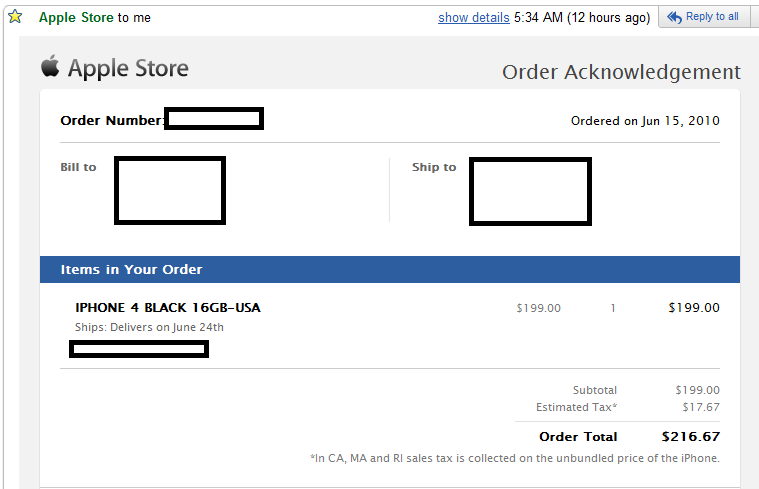Click the sales tax footnote text
Image resolution: width=759 pixels, height=489 pixels.
pyautogui.click(x=515, y=459)
